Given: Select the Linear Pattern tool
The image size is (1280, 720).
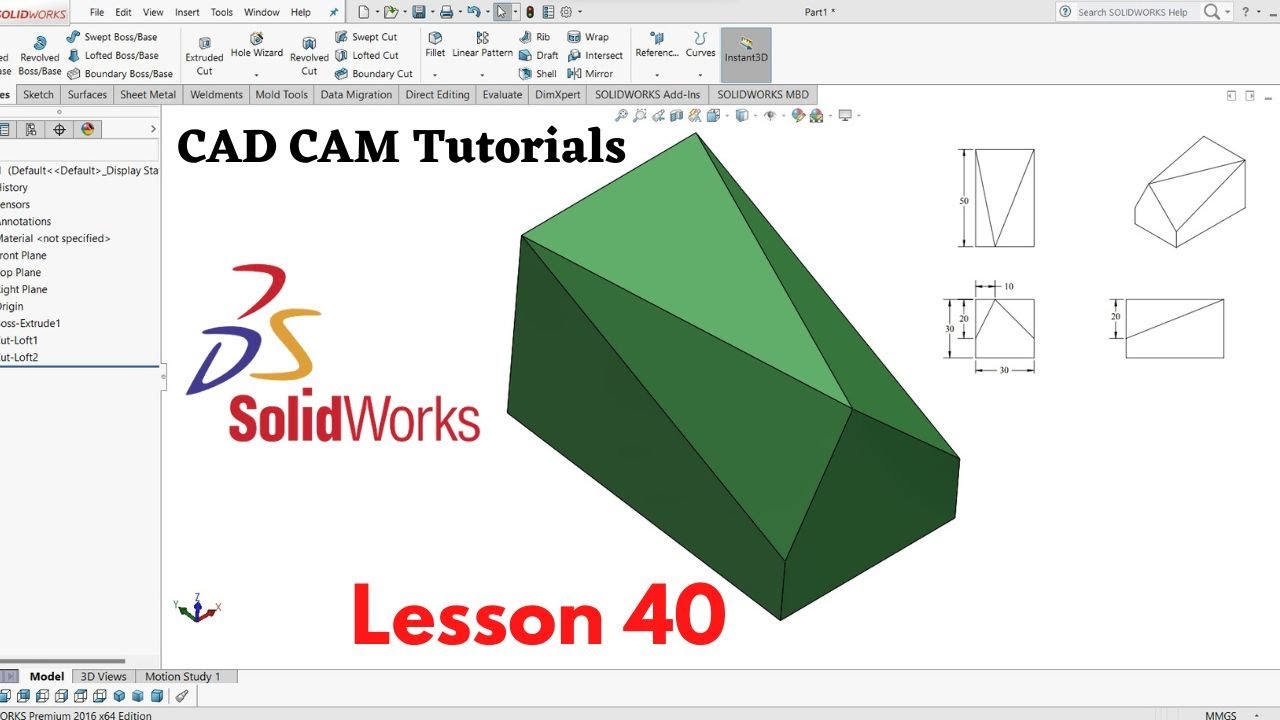Looking at the screenshot, I should click(482, 45).
